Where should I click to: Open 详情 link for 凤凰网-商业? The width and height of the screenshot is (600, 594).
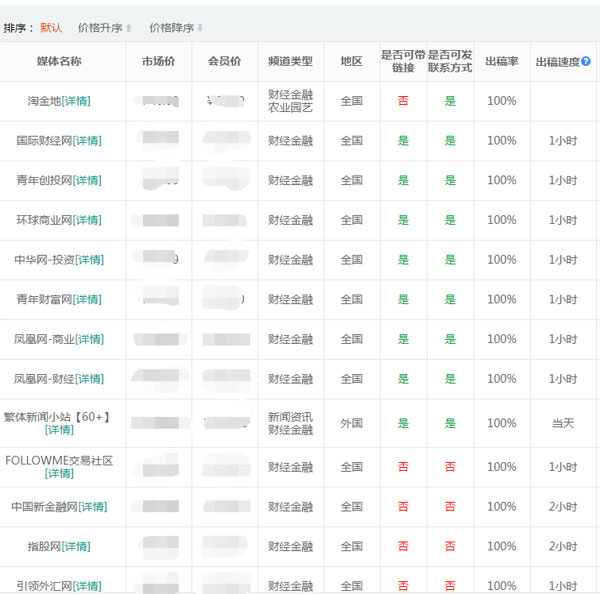(90, 339)
